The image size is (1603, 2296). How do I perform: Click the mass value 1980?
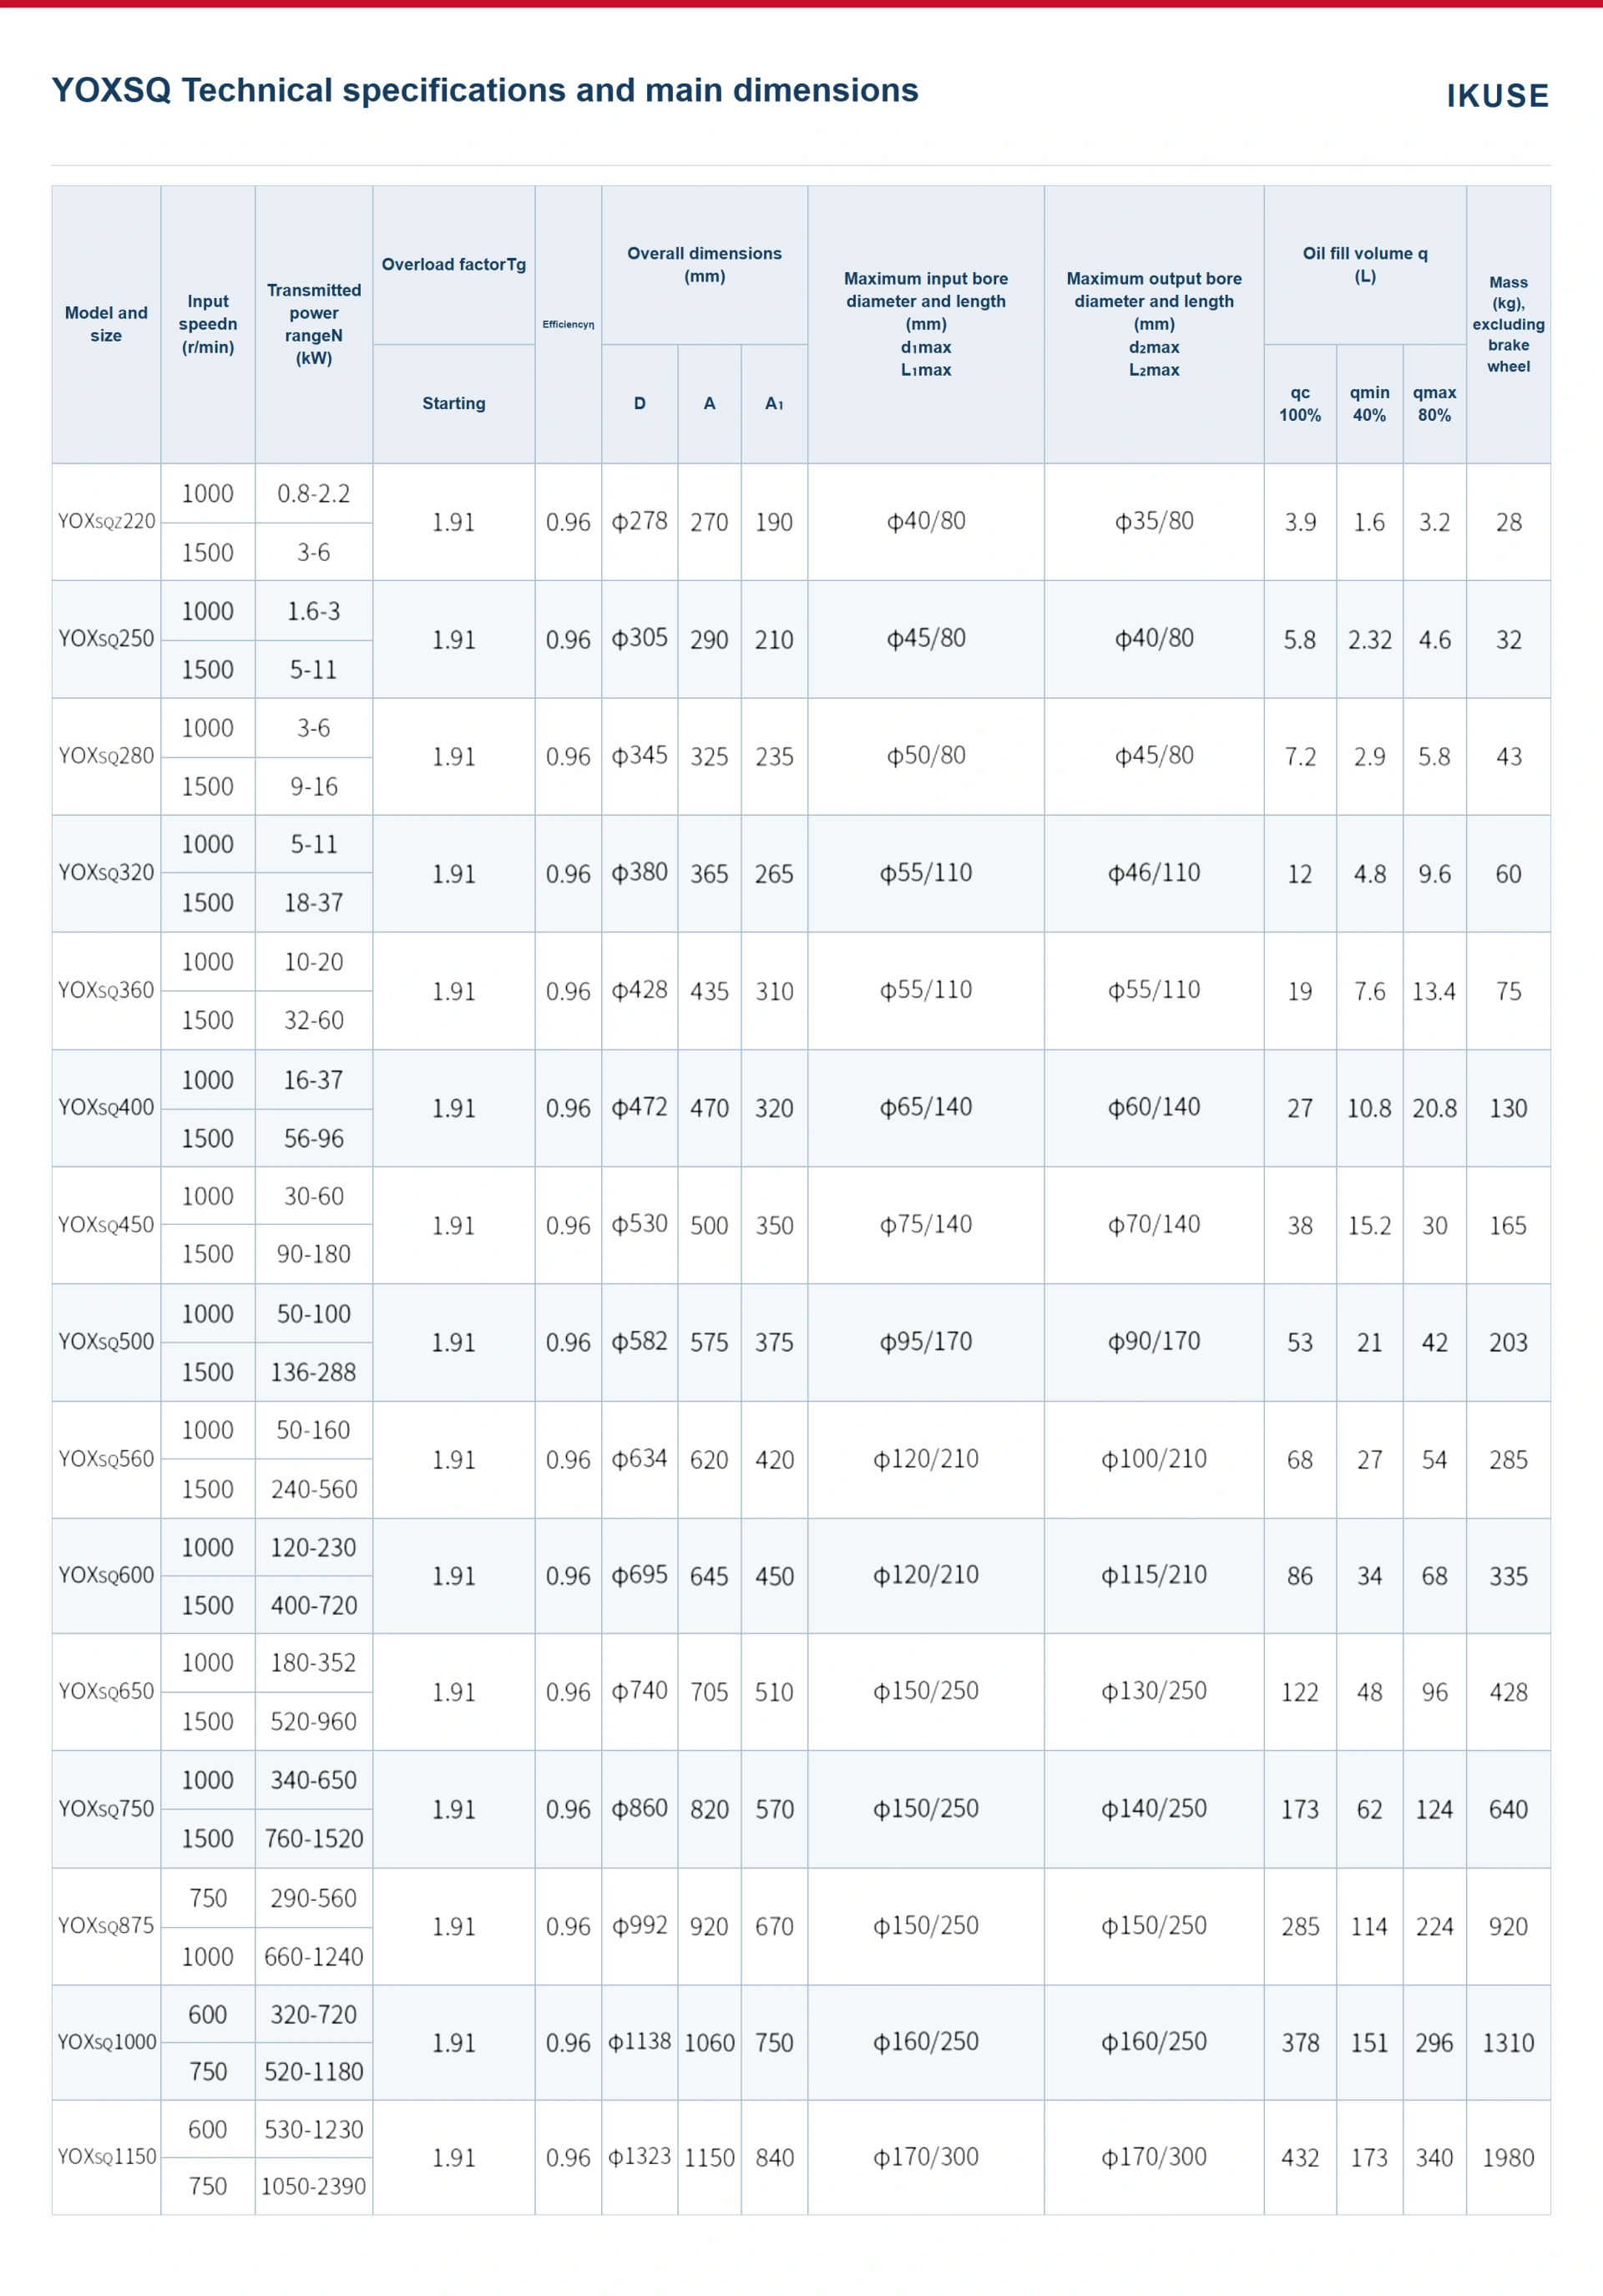(x=1508, y=2157)
